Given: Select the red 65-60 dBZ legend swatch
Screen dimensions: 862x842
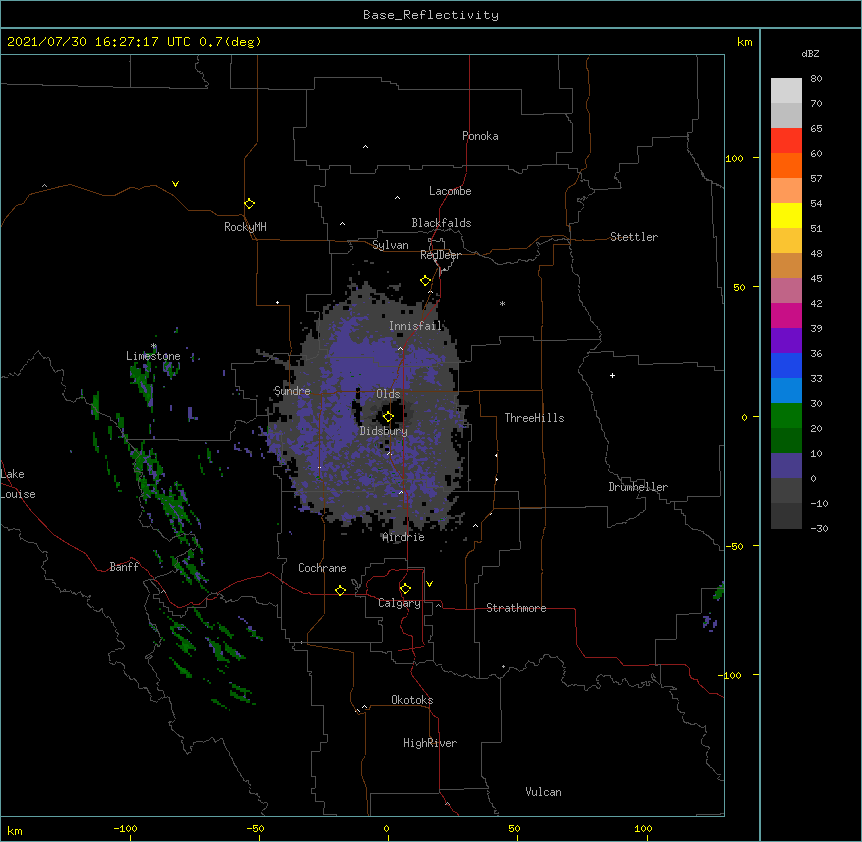Looking at the screenshot, I should point(786,140).
